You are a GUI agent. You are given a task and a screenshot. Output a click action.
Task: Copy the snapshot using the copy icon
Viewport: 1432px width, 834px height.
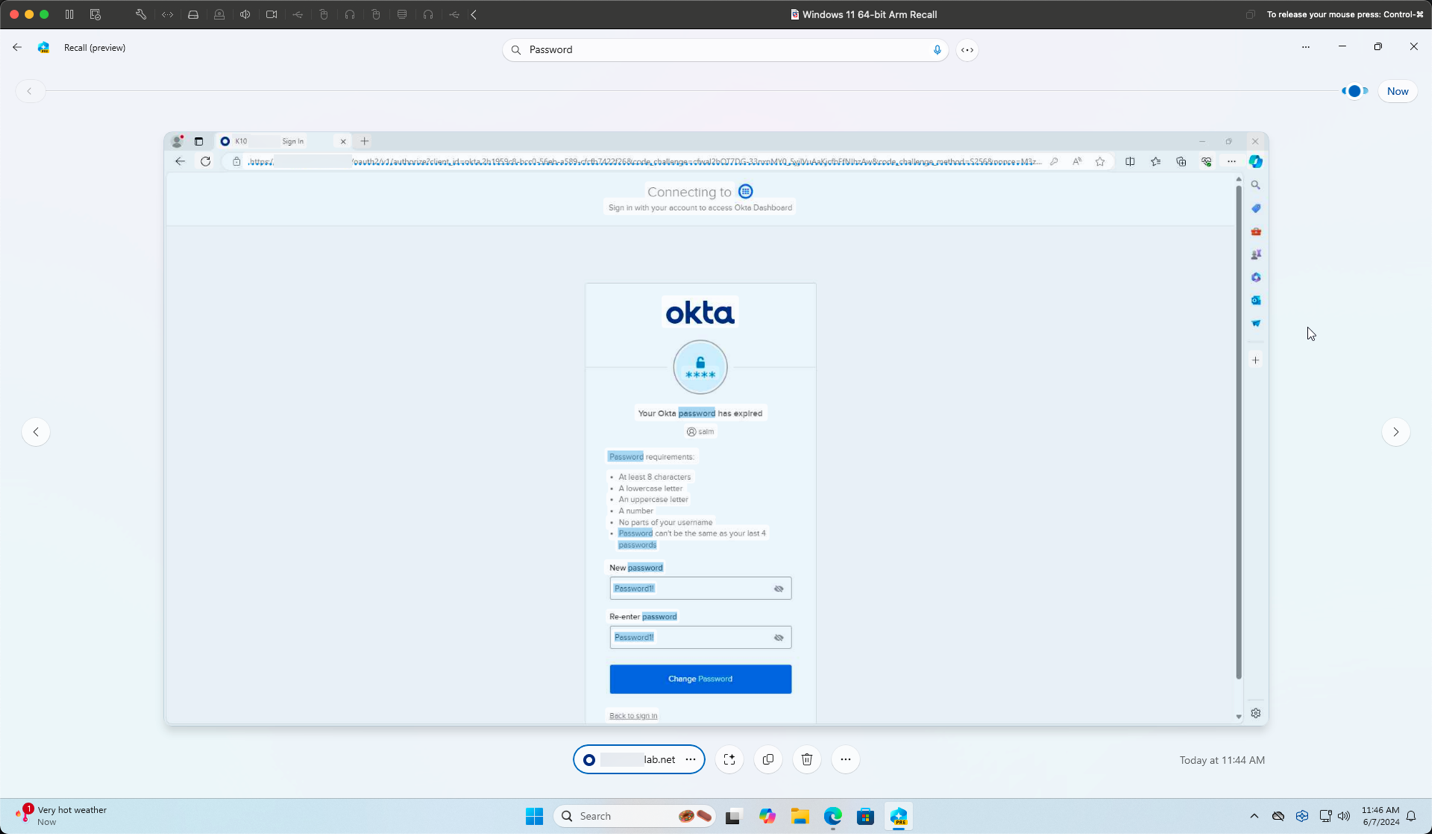(767, 759)
